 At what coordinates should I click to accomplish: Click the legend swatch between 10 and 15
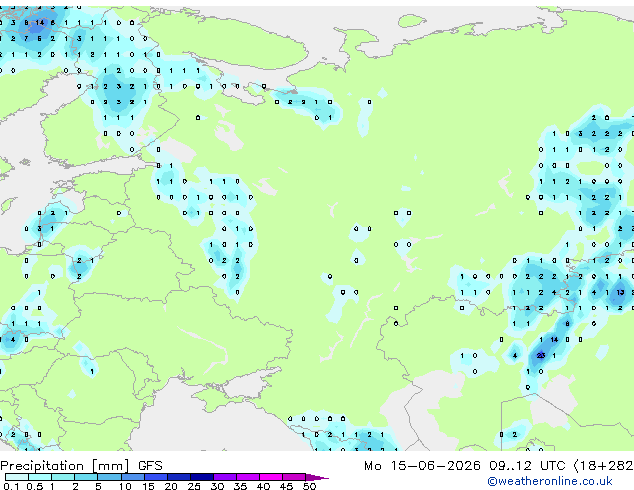click(133, 477)
